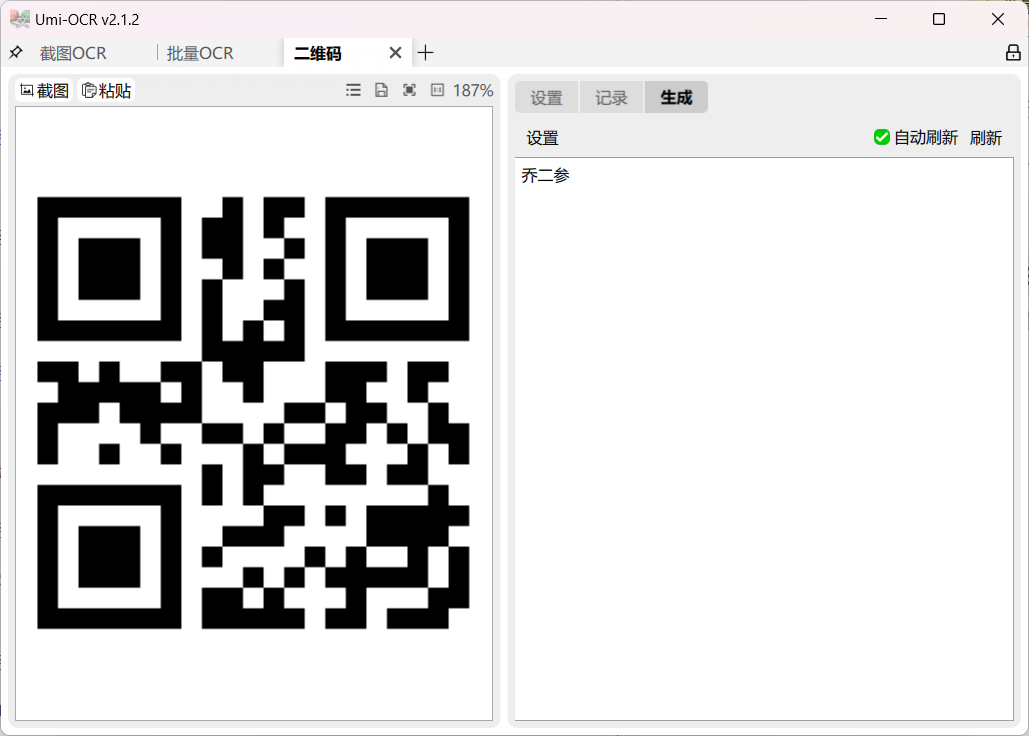This screenshot has width=1029, height=736.
Task: Click the 截图 screenshot button
Action: [45, 91]
